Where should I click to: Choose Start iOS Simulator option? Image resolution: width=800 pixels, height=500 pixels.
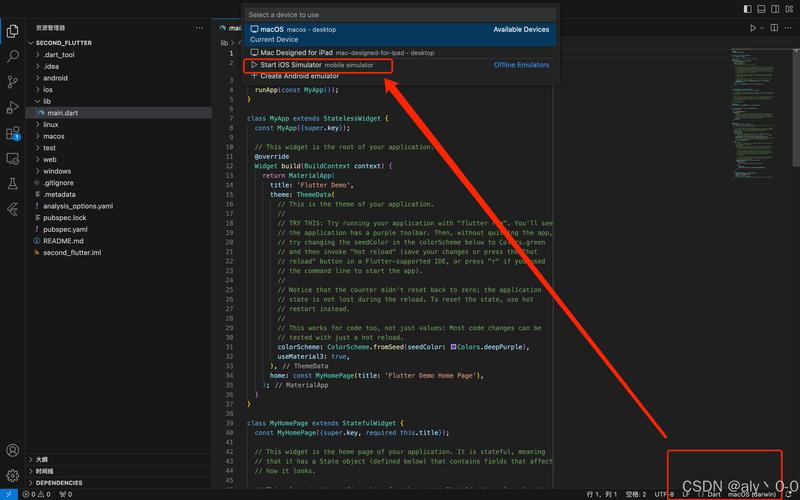[400, 65]
